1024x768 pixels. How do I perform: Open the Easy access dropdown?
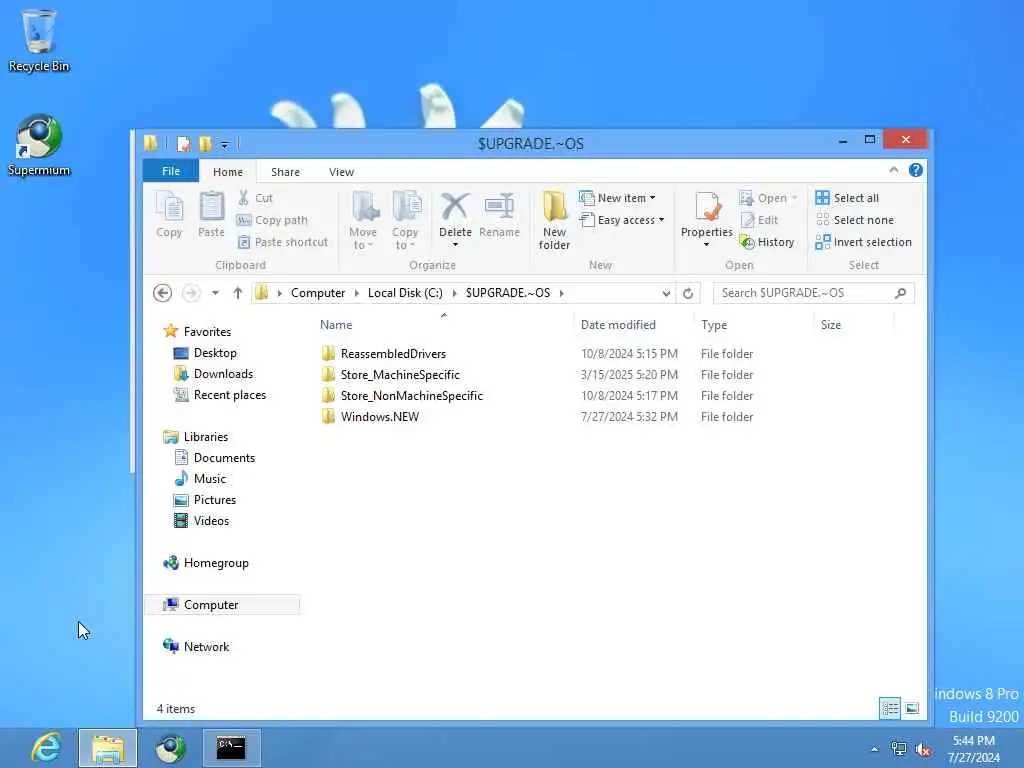click(622, 220)
